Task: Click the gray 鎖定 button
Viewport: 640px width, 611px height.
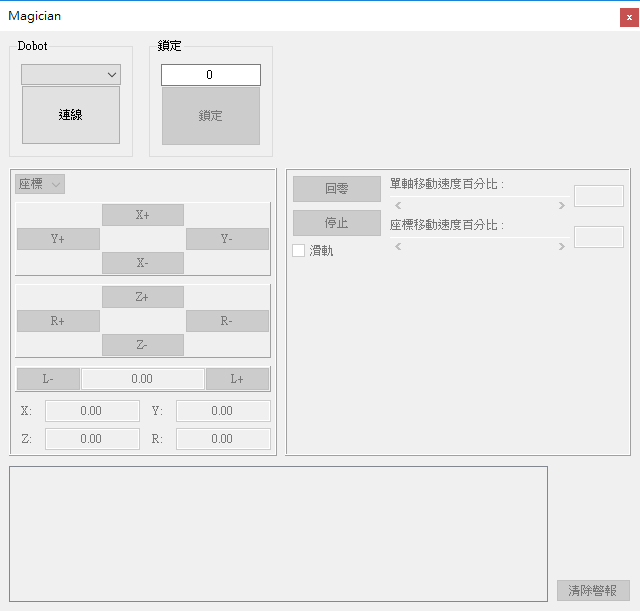Action: click(211, 116)
